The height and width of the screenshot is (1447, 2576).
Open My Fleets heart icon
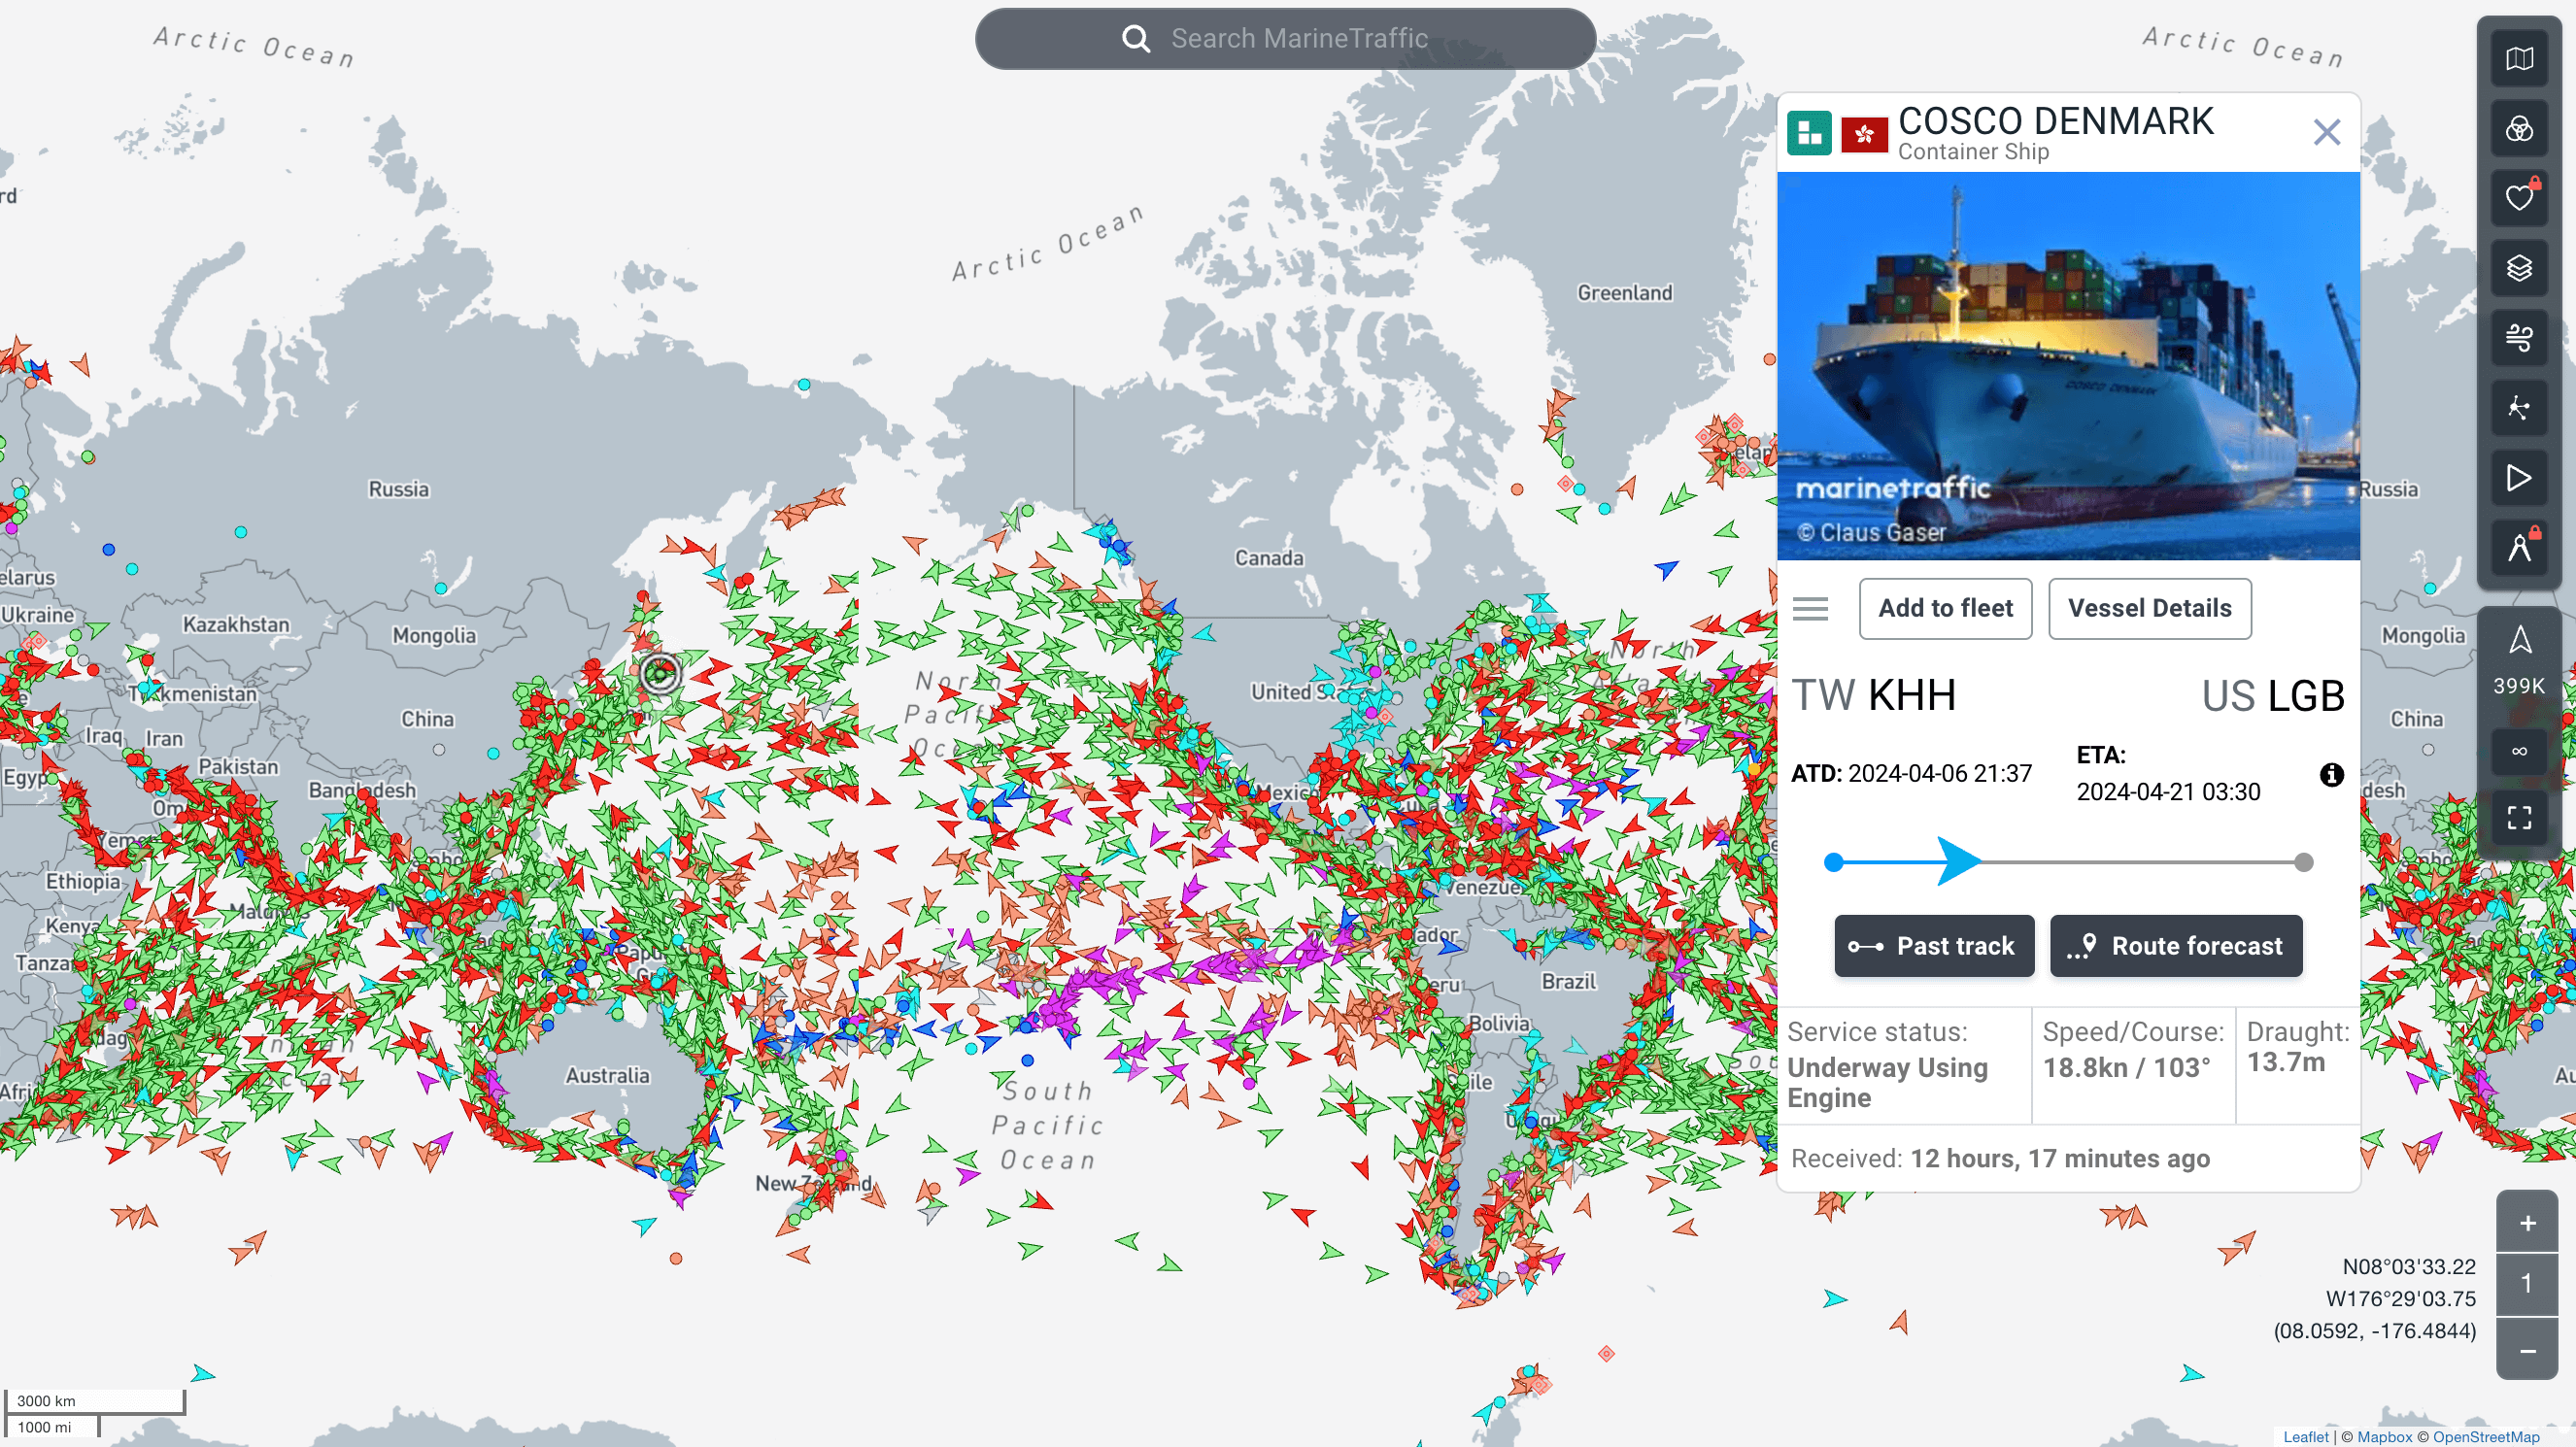pos(2519,198)
